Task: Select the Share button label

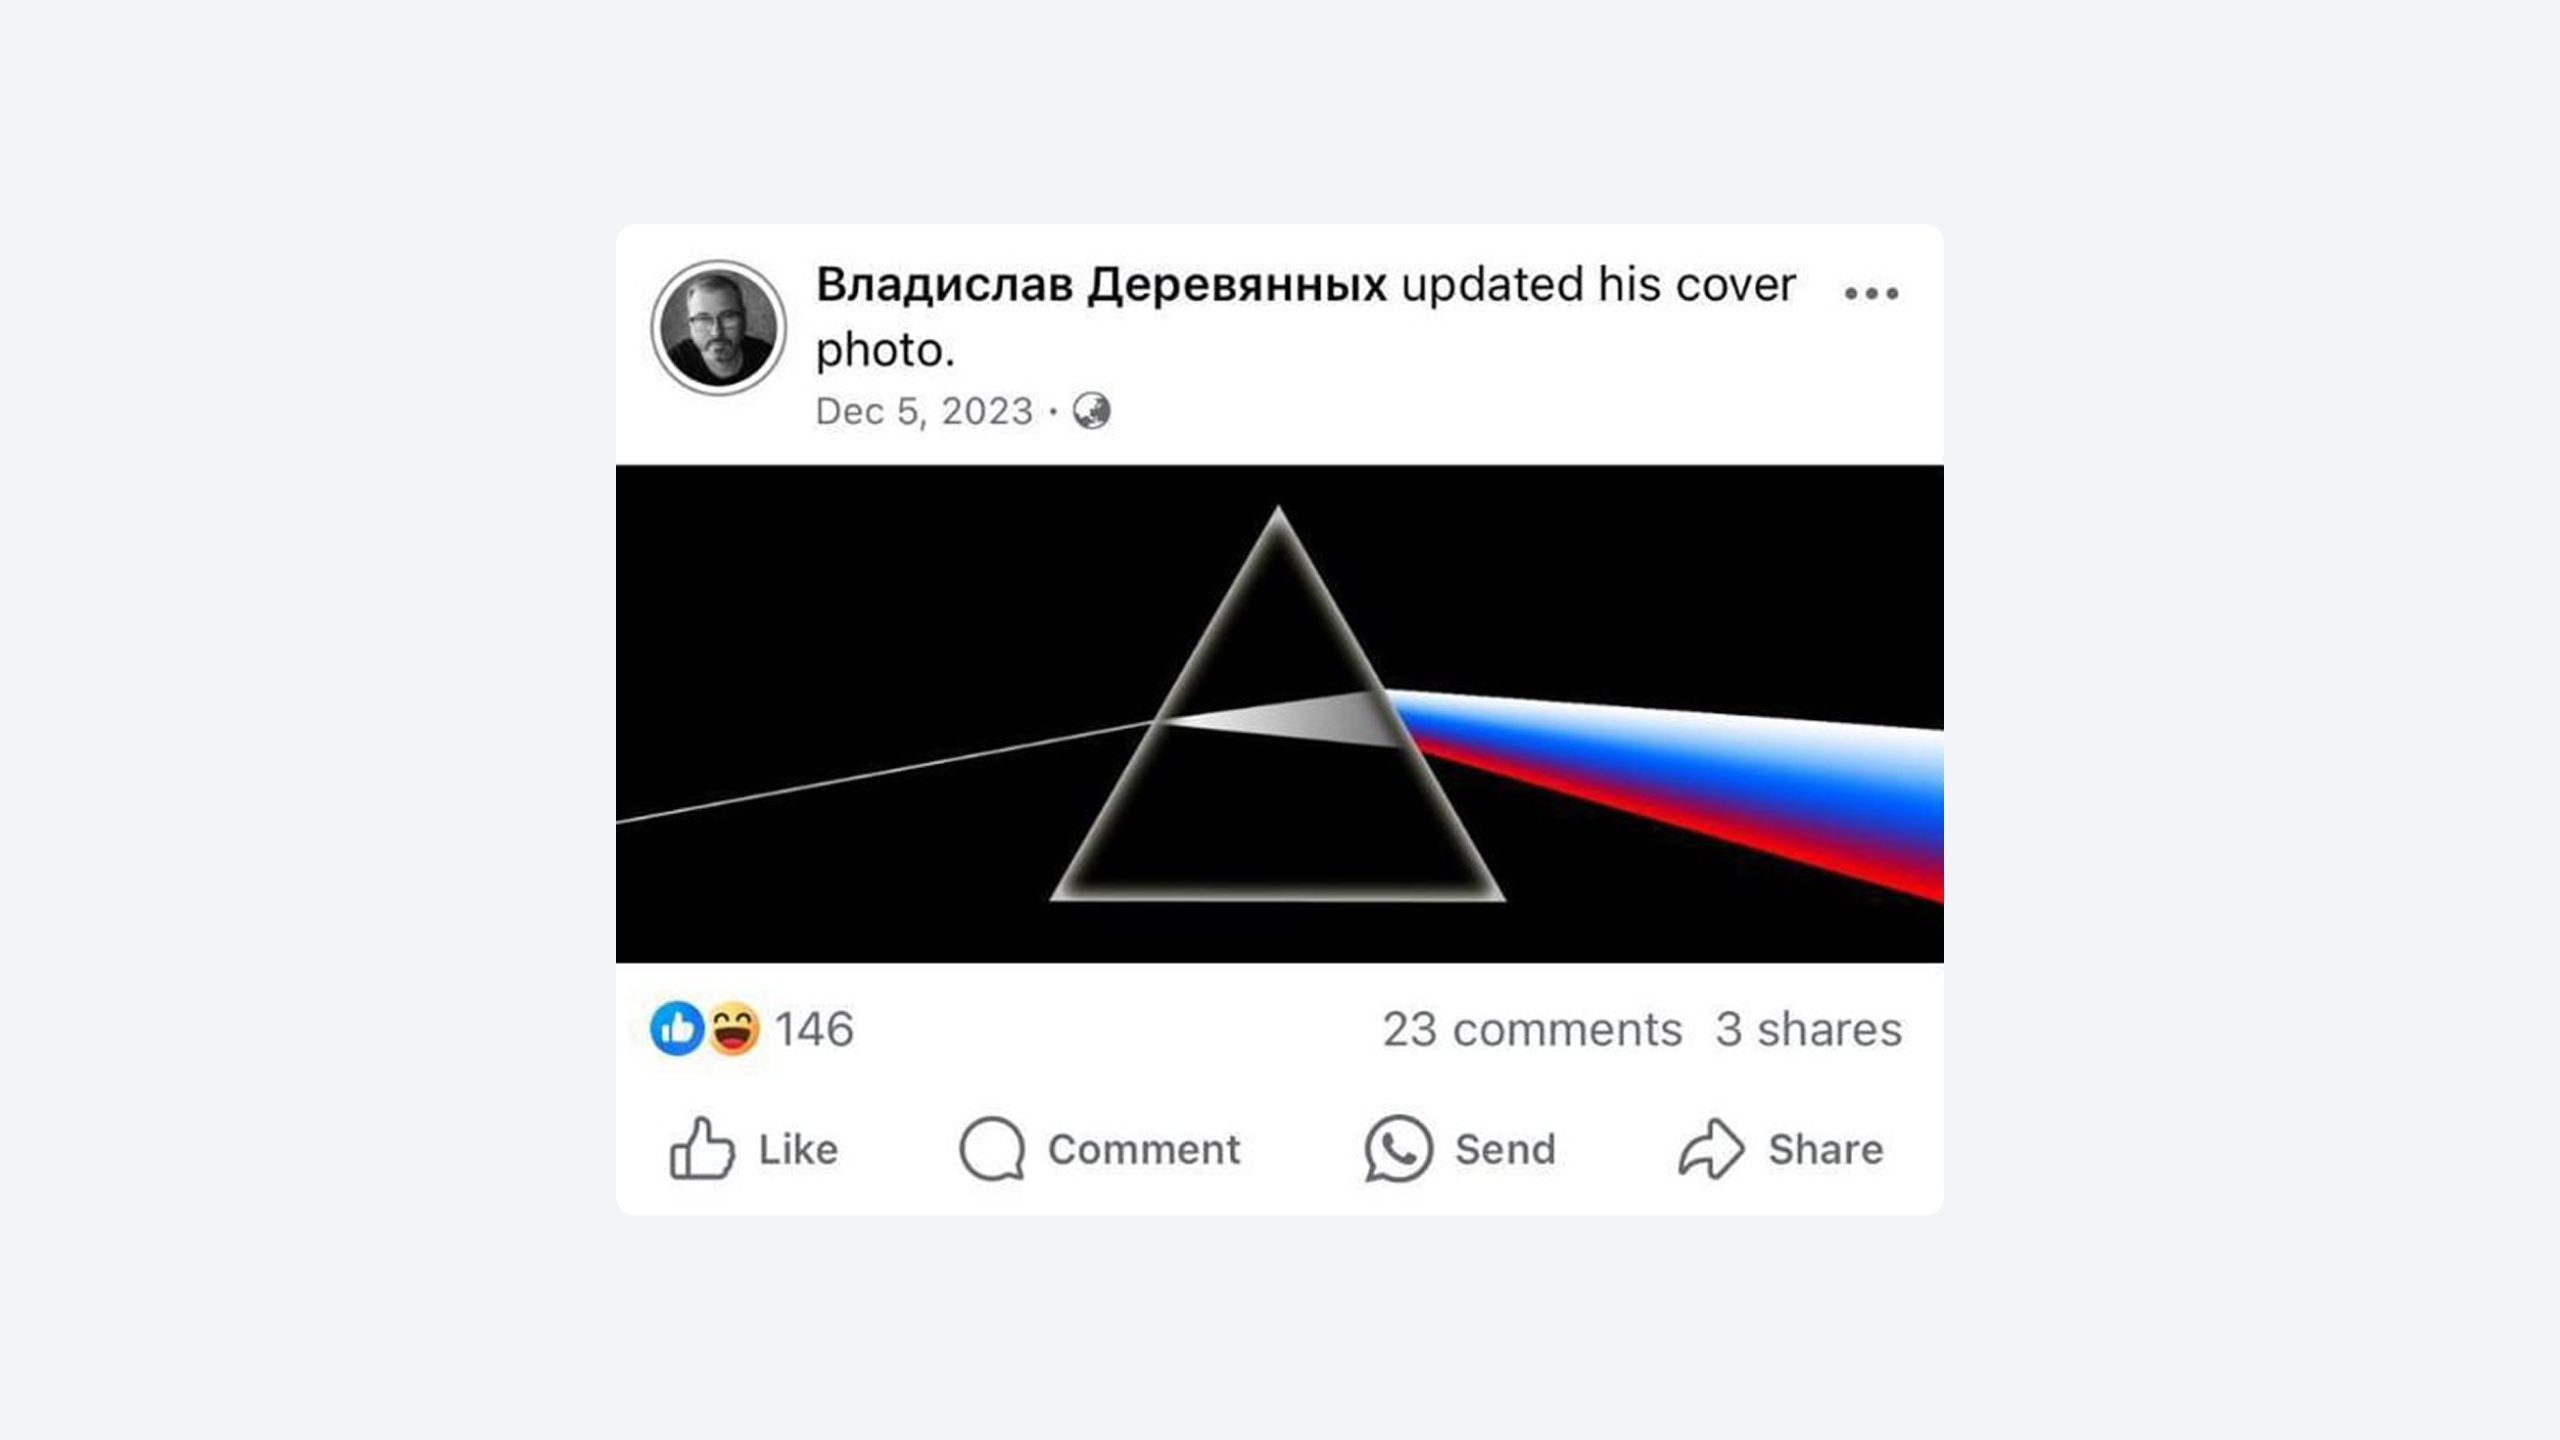Action: tap(1825, 1149)
